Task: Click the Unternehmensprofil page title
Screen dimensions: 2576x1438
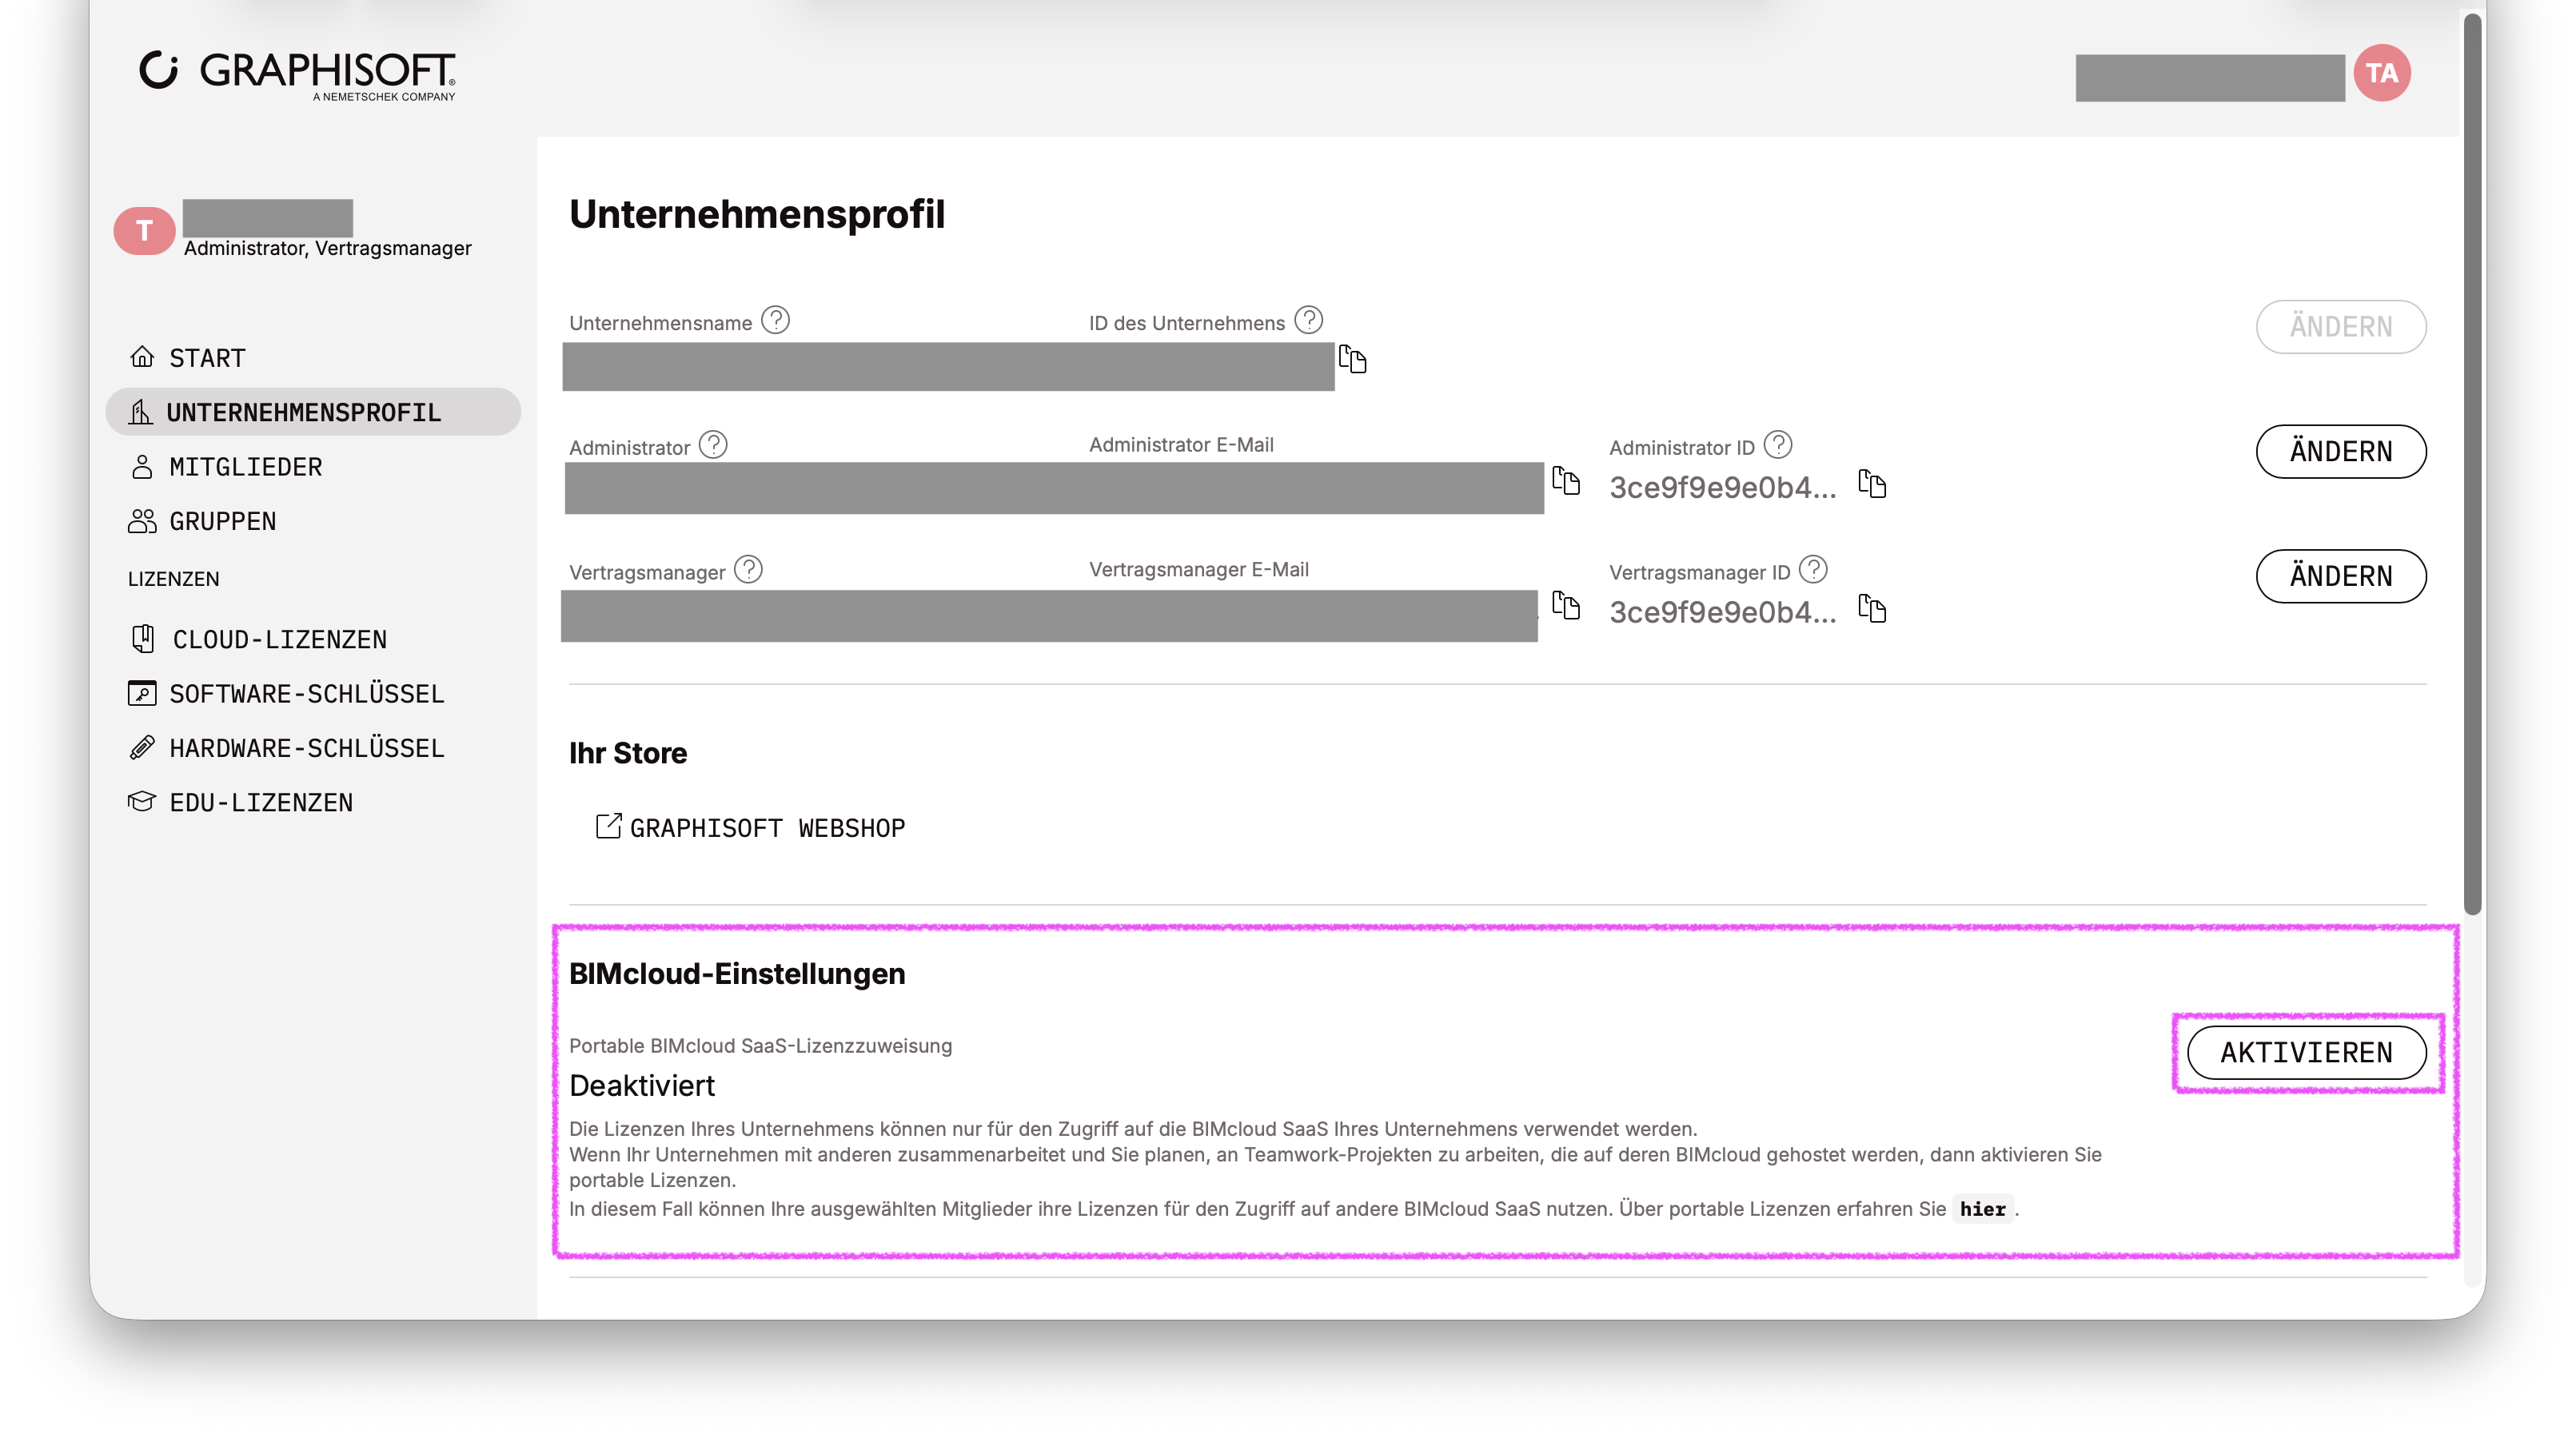Action: pyautogui.click(x=757, y=214)
